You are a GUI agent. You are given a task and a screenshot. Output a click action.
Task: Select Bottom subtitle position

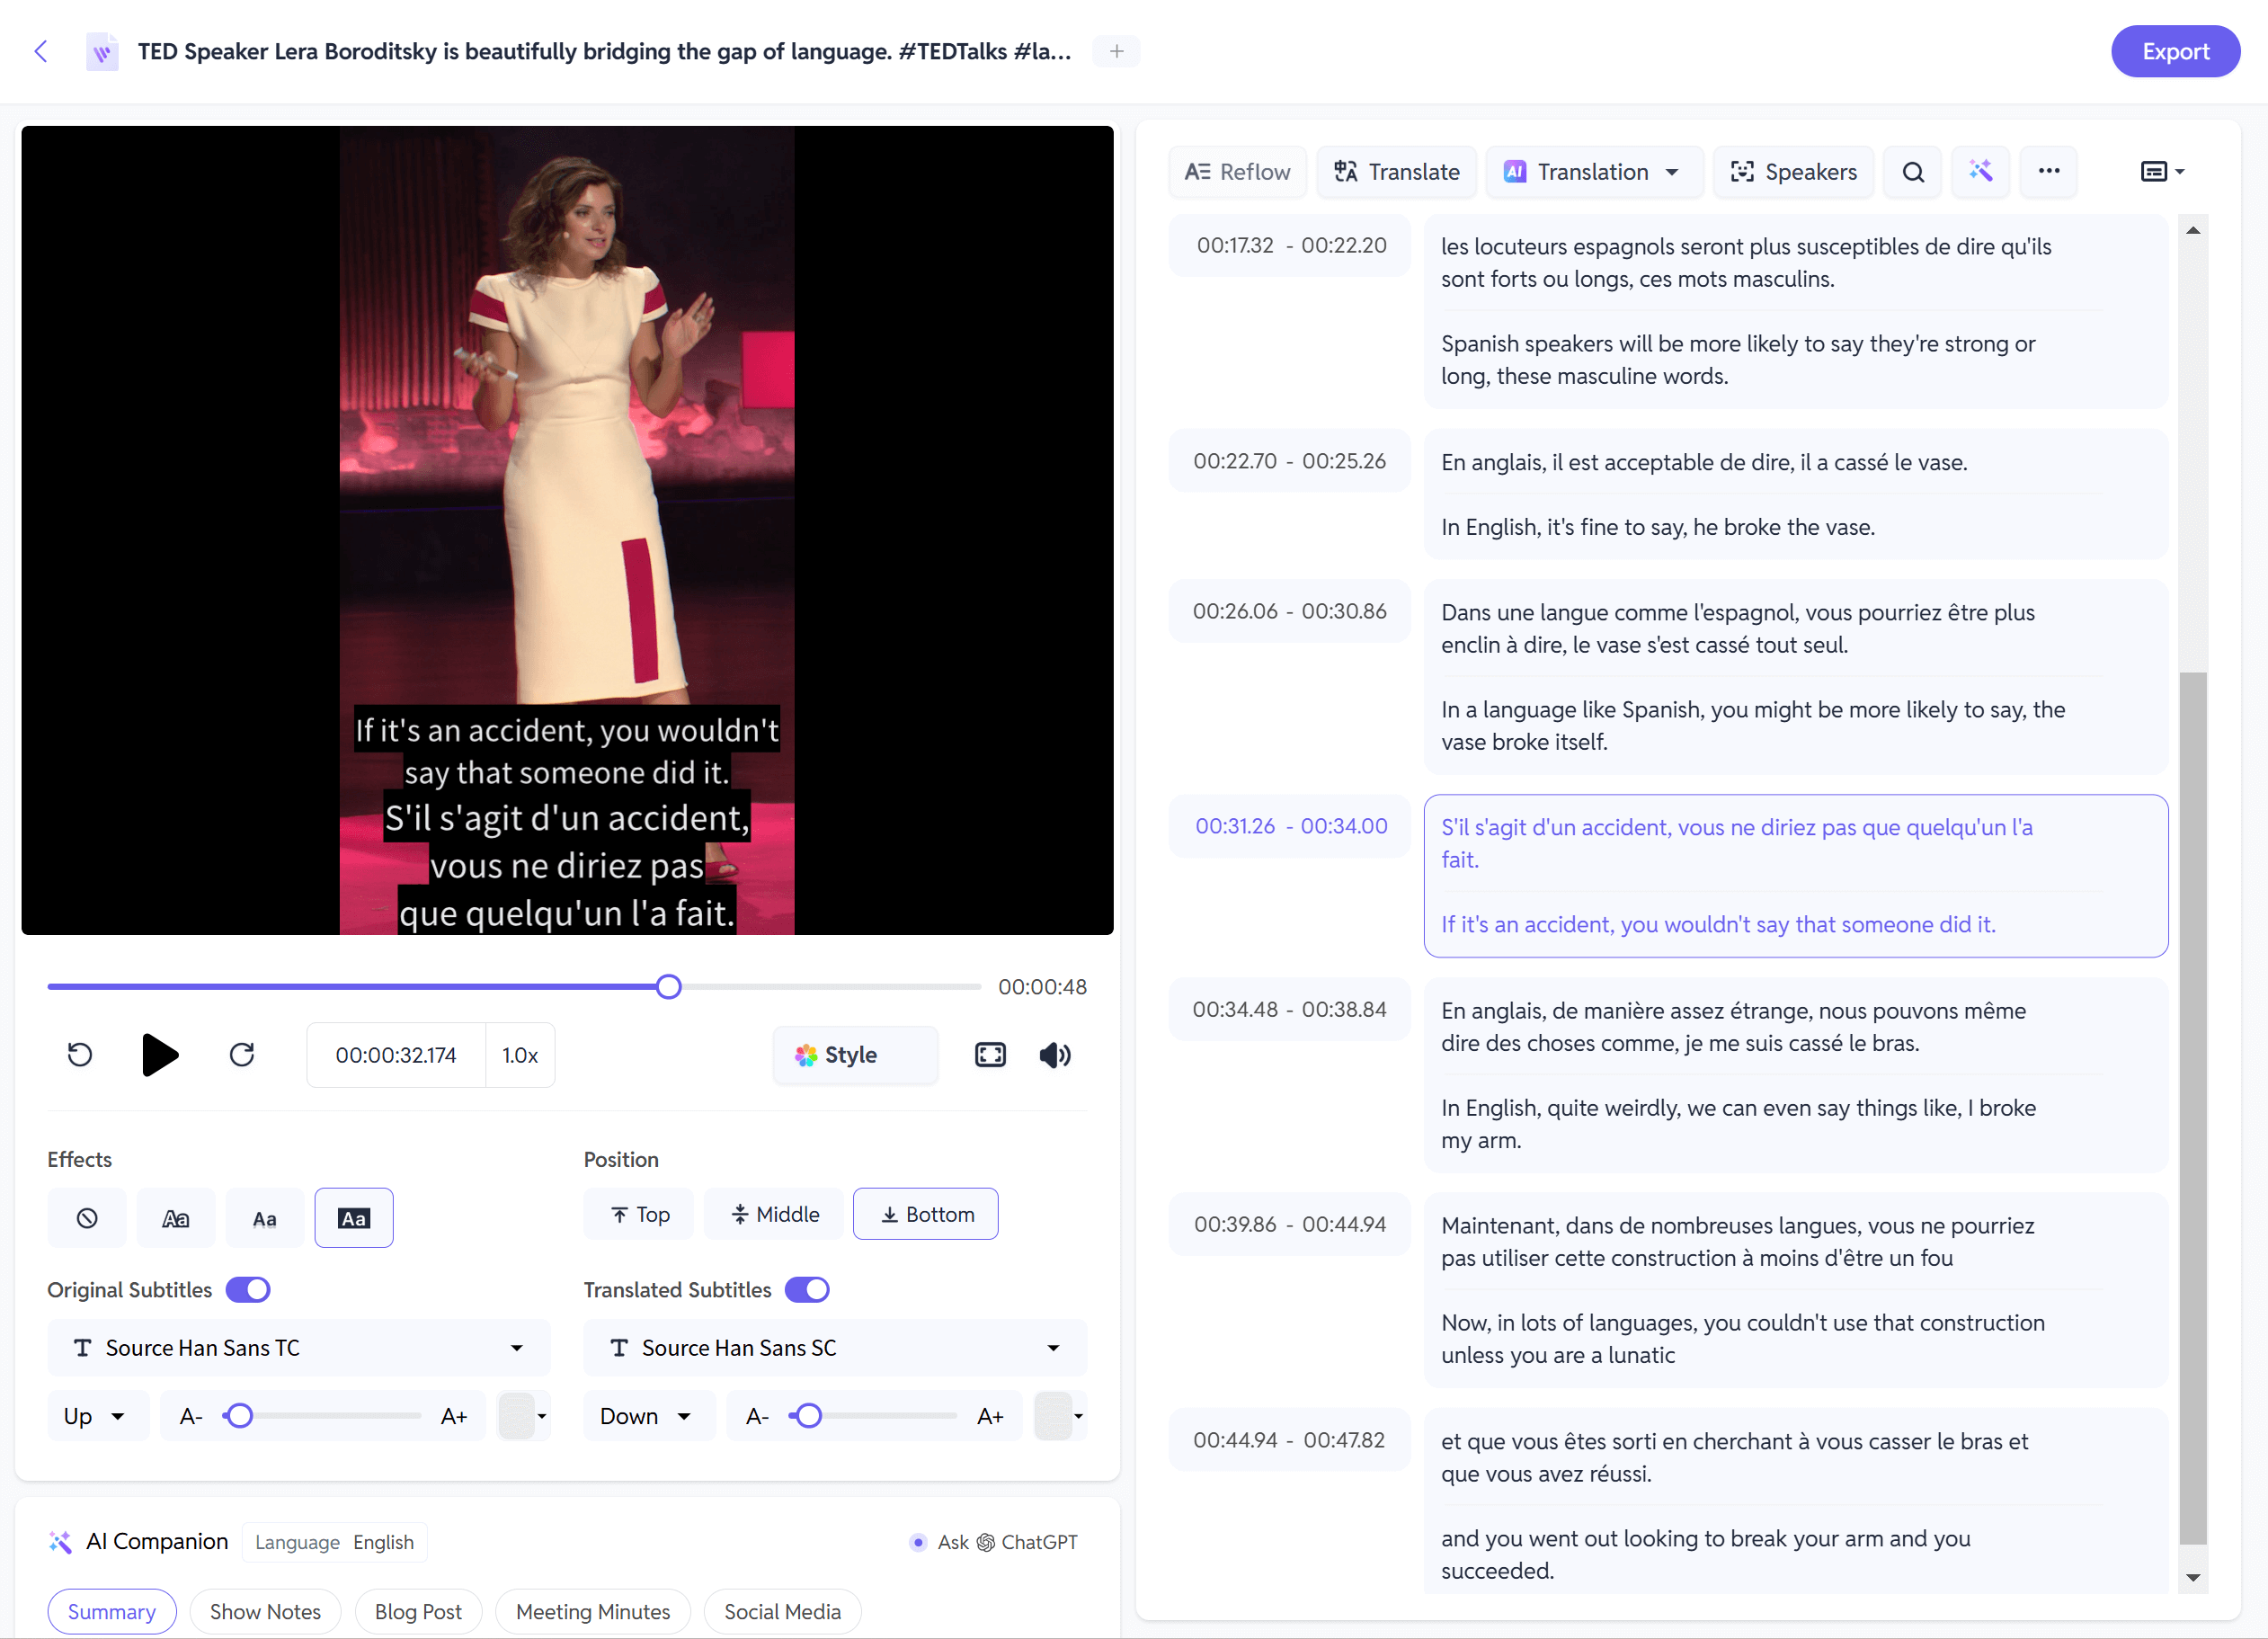(x=925, y=1214)
